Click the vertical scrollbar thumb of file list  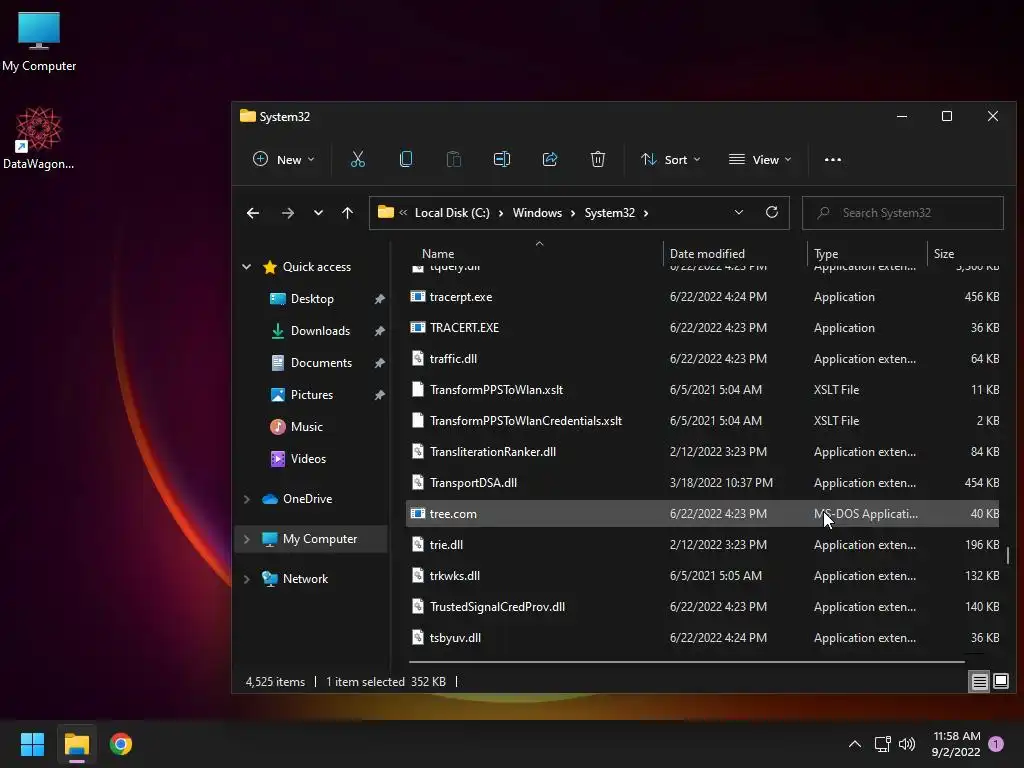pos(1008,555)
